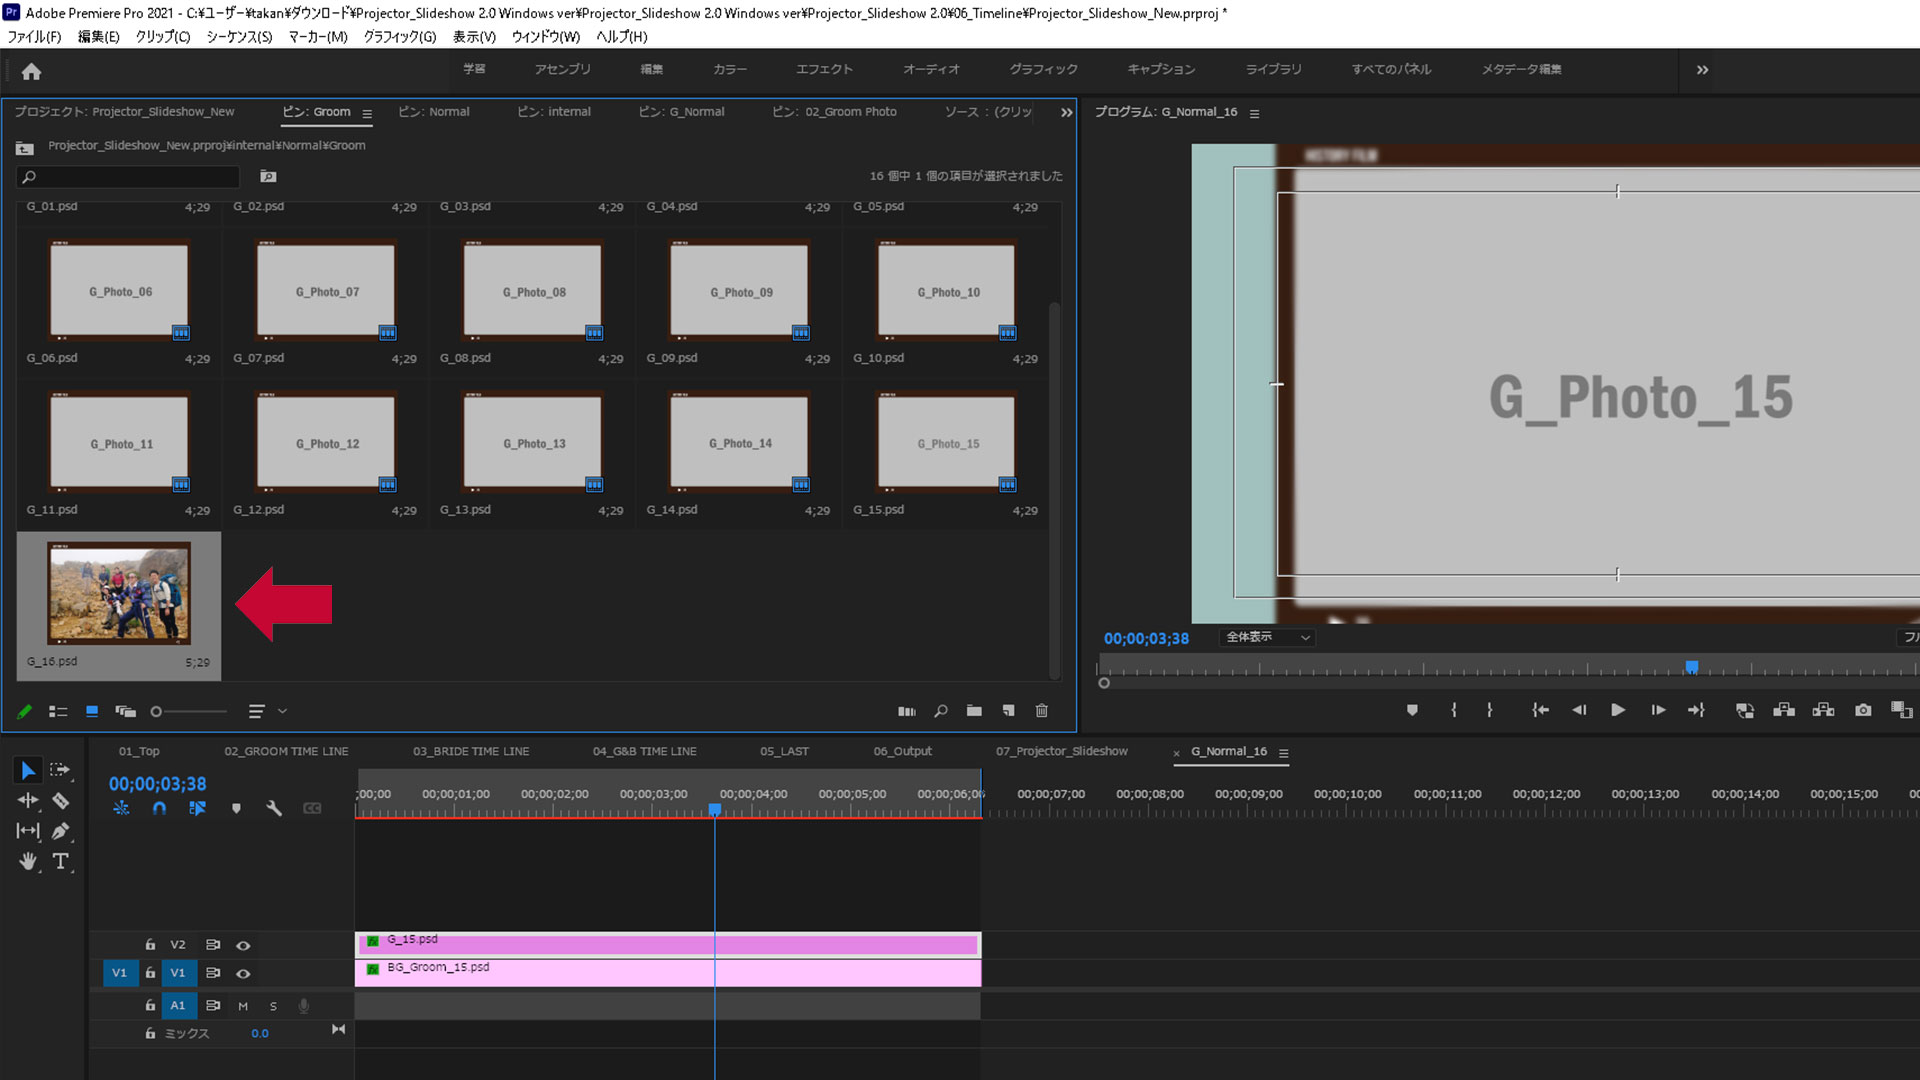This screenshot has width=1920, height=1080.
Task: Click Automate to Sequence icon
Action: click(x=907, y=711)
